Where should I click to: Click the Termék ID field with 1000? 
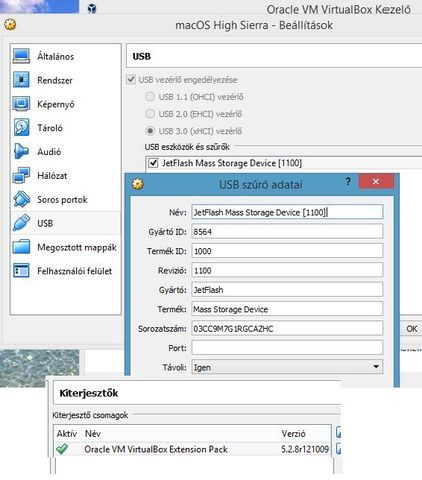click(287, 251)
